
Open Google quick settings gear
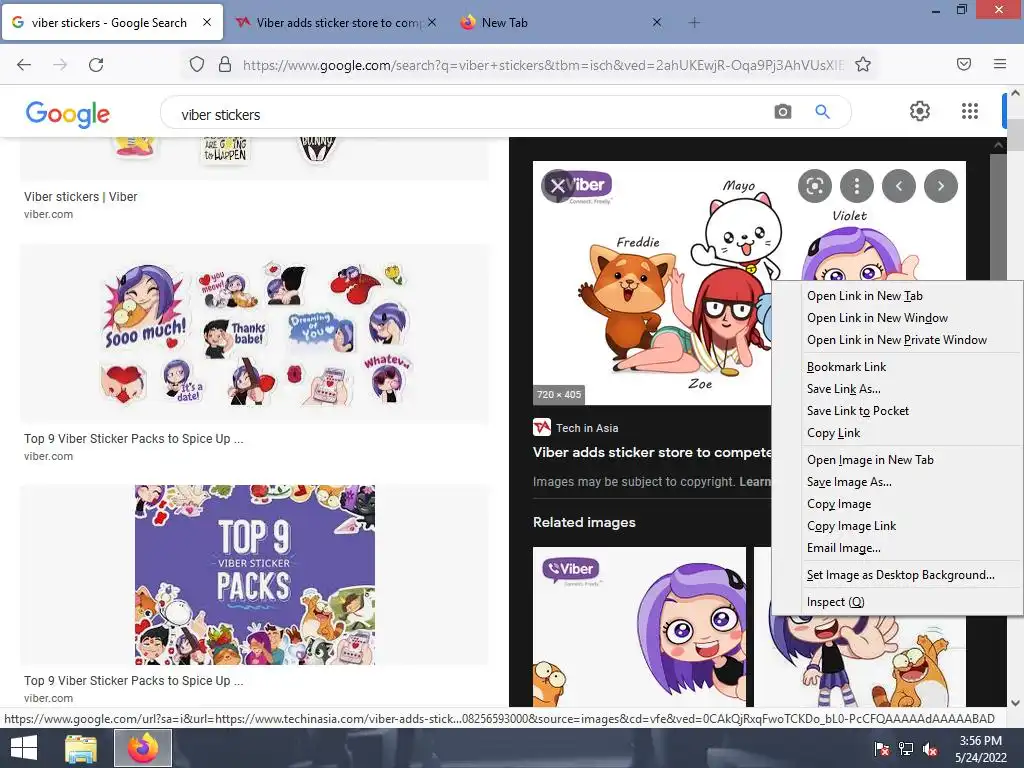click(920, 111)
